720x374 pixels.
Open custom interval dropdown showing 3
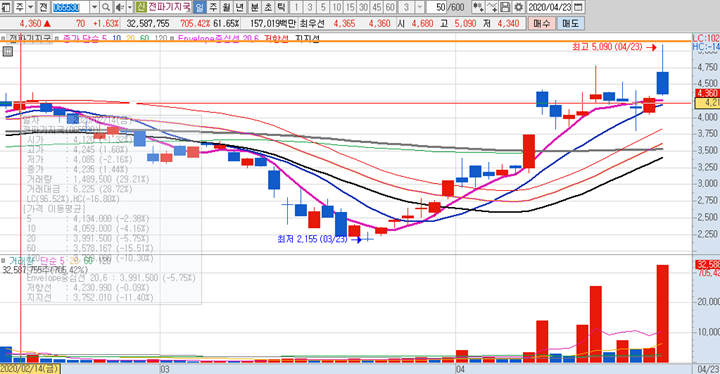(x=420, y=7)
